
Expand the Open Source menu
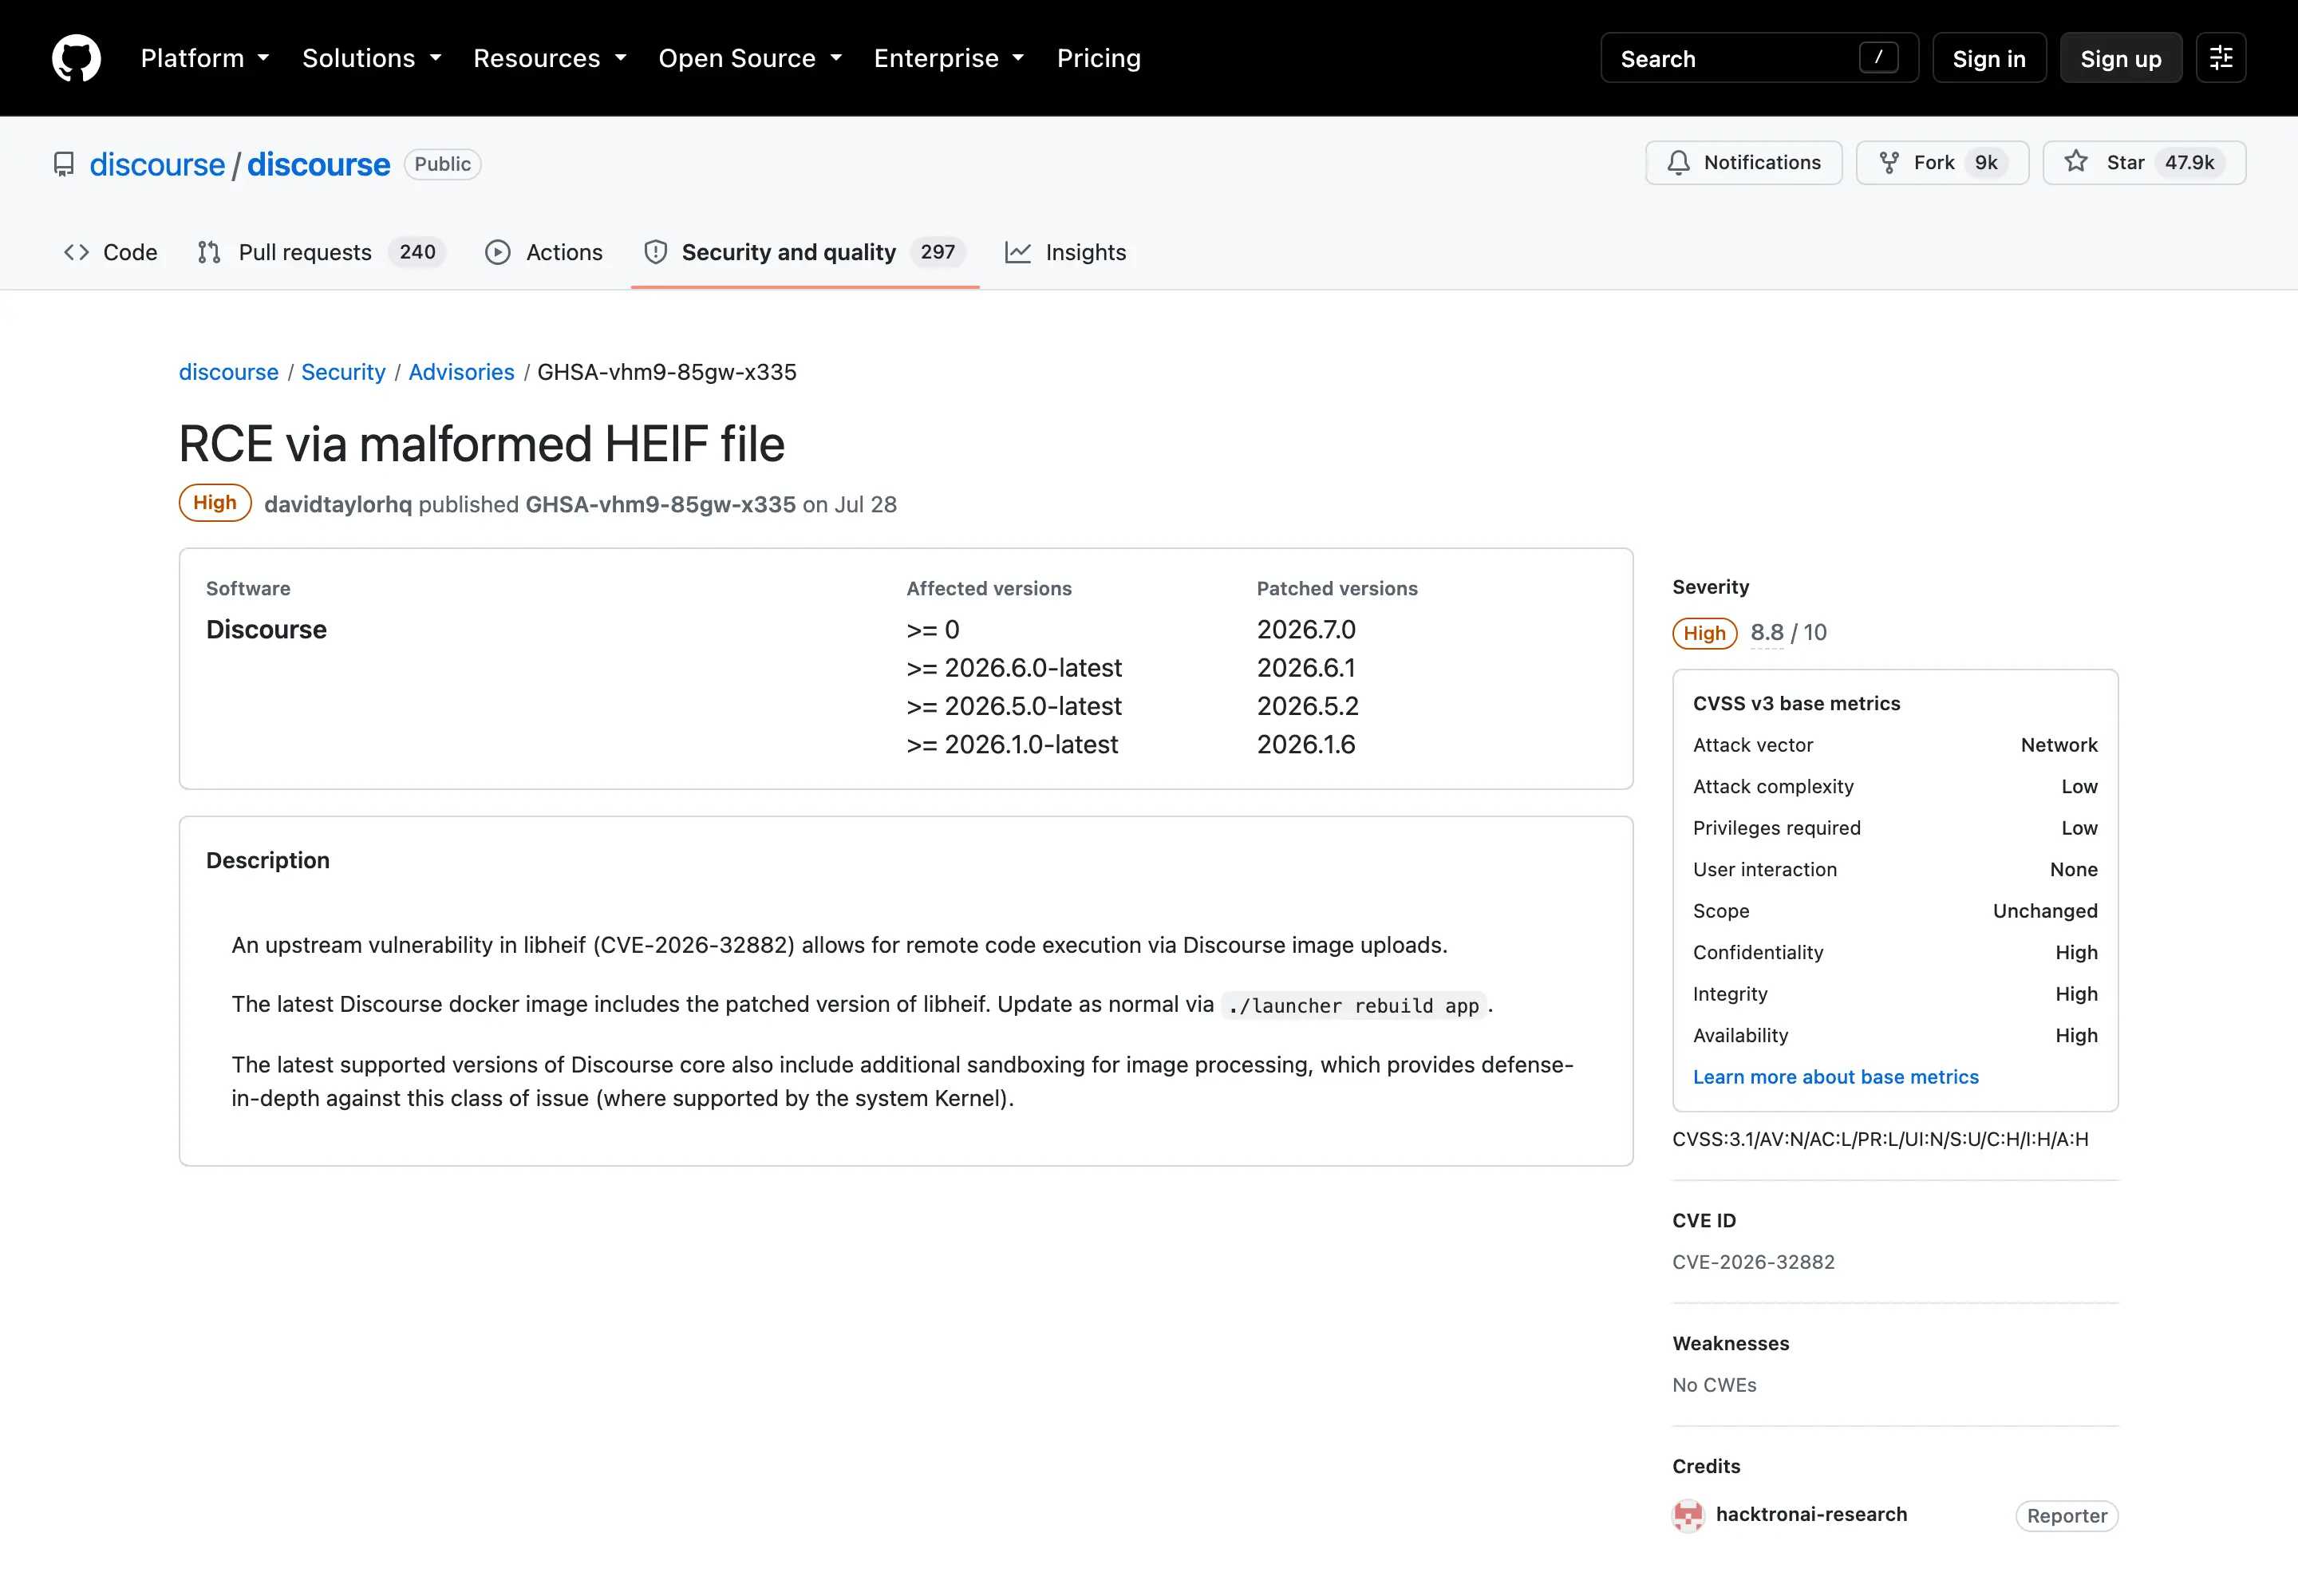point(750,58)
